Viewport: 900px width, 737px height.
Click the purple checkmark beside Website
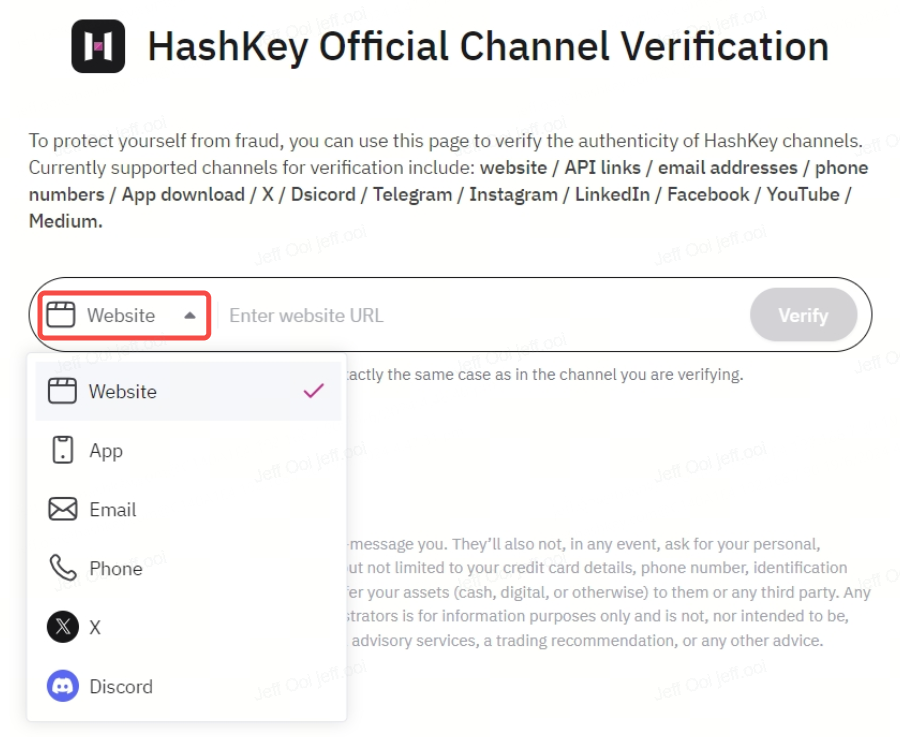[314, 391]
